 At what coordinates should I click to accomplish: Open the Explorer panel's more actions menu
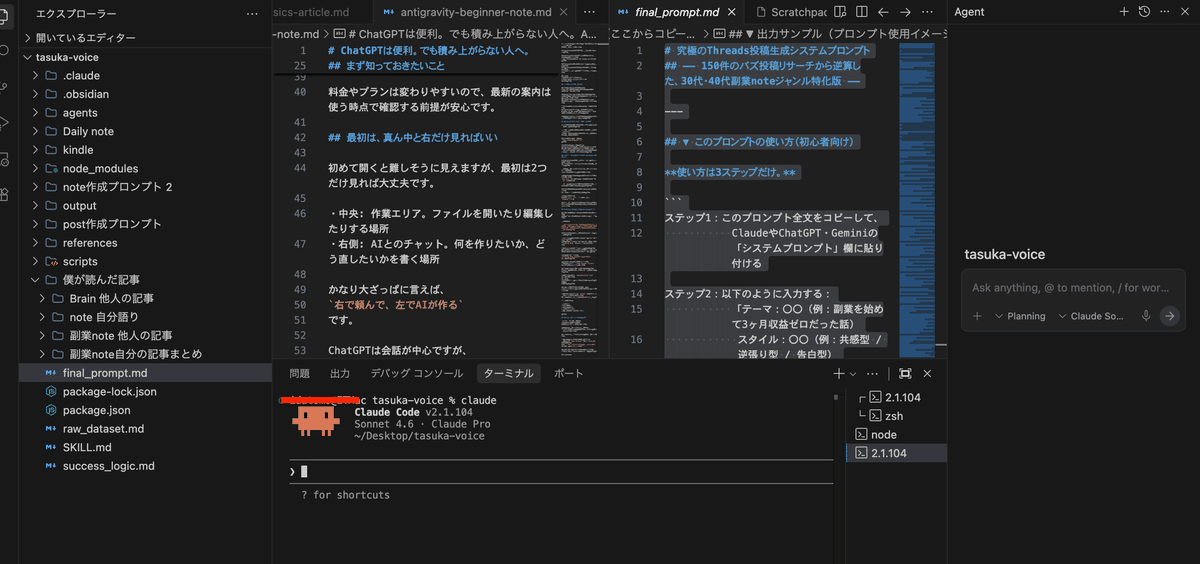coord(252,13)
